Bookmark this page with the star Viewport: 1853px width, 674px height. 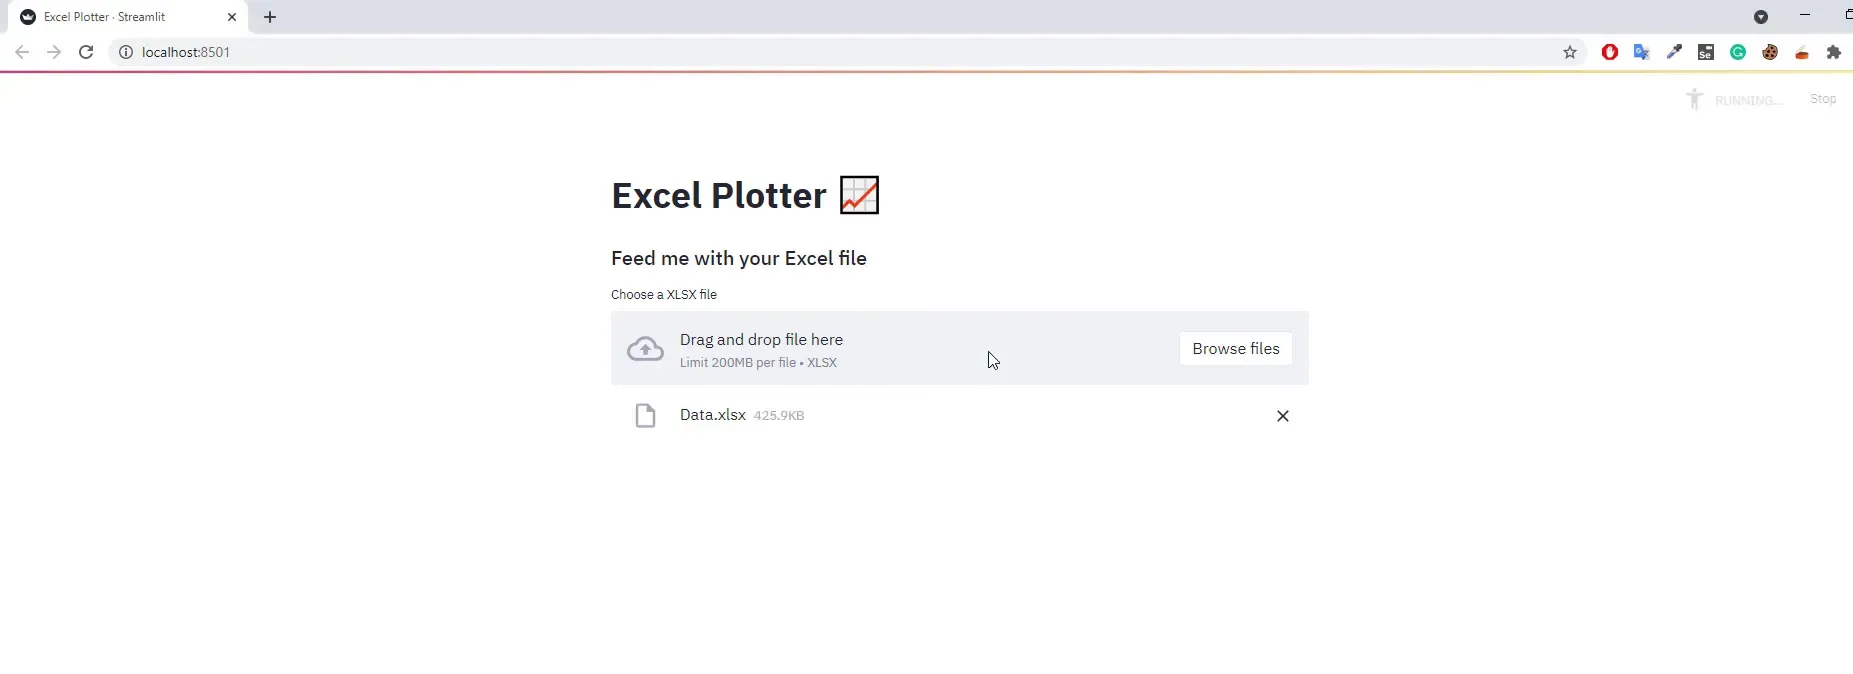[1570, 52]
